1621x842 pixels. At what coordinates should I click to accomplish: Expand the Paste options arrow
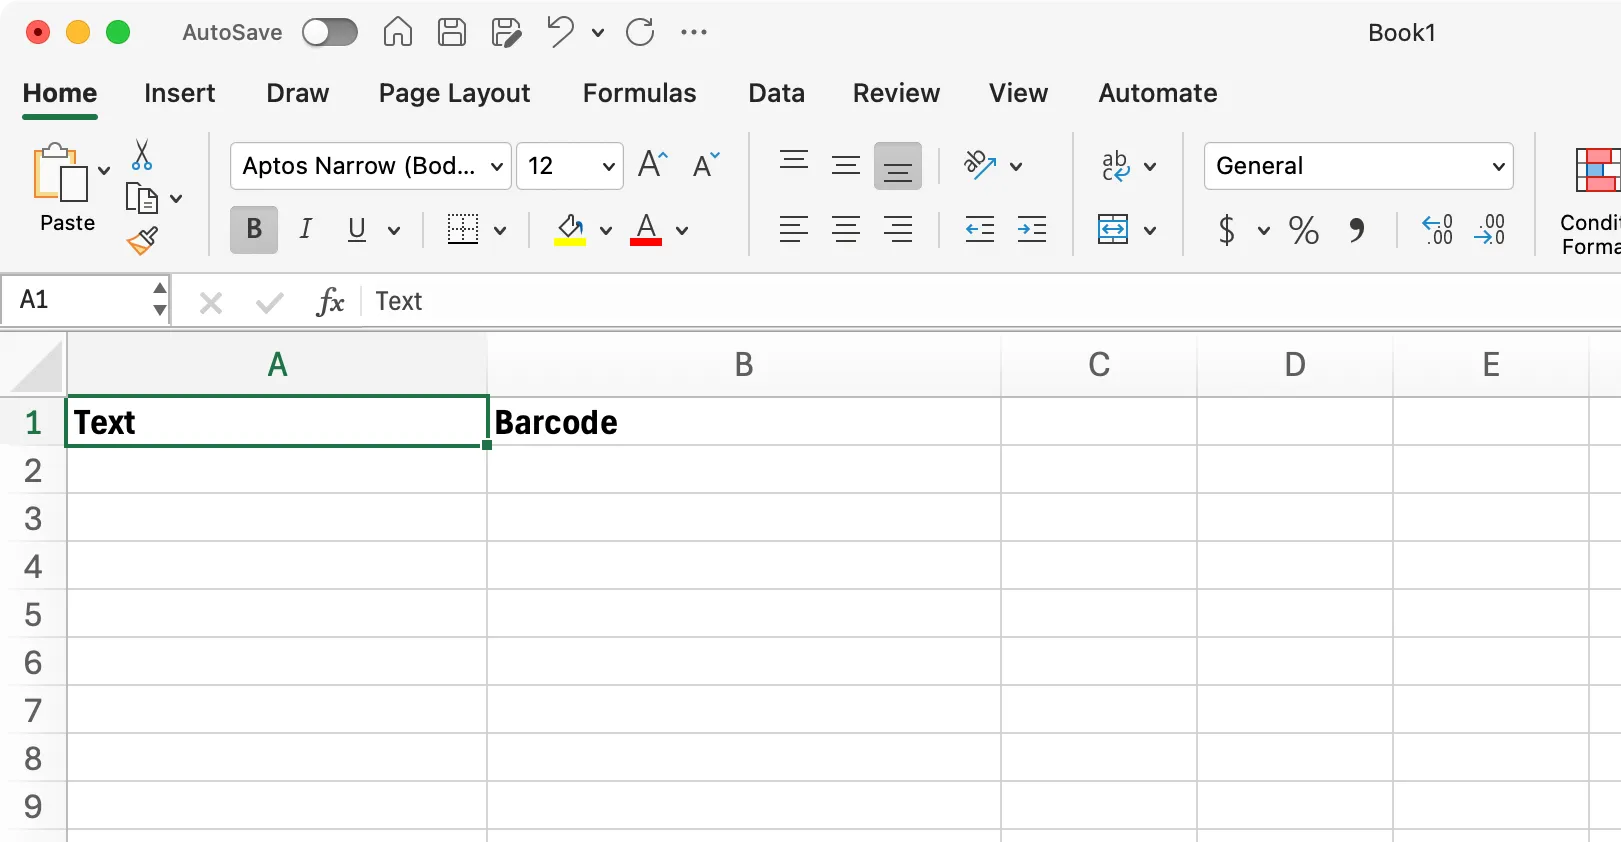104,171
